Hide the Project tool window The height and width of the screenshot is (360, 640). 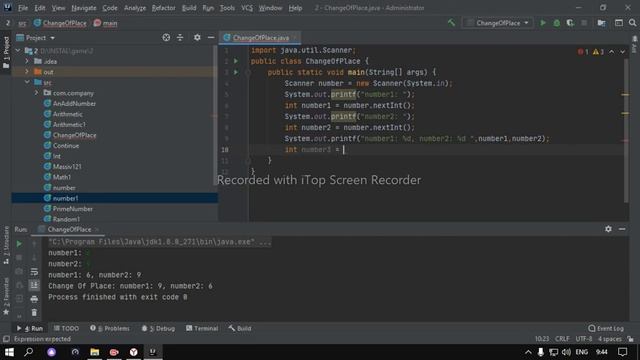pyautogui.click(x=211, y=38)
